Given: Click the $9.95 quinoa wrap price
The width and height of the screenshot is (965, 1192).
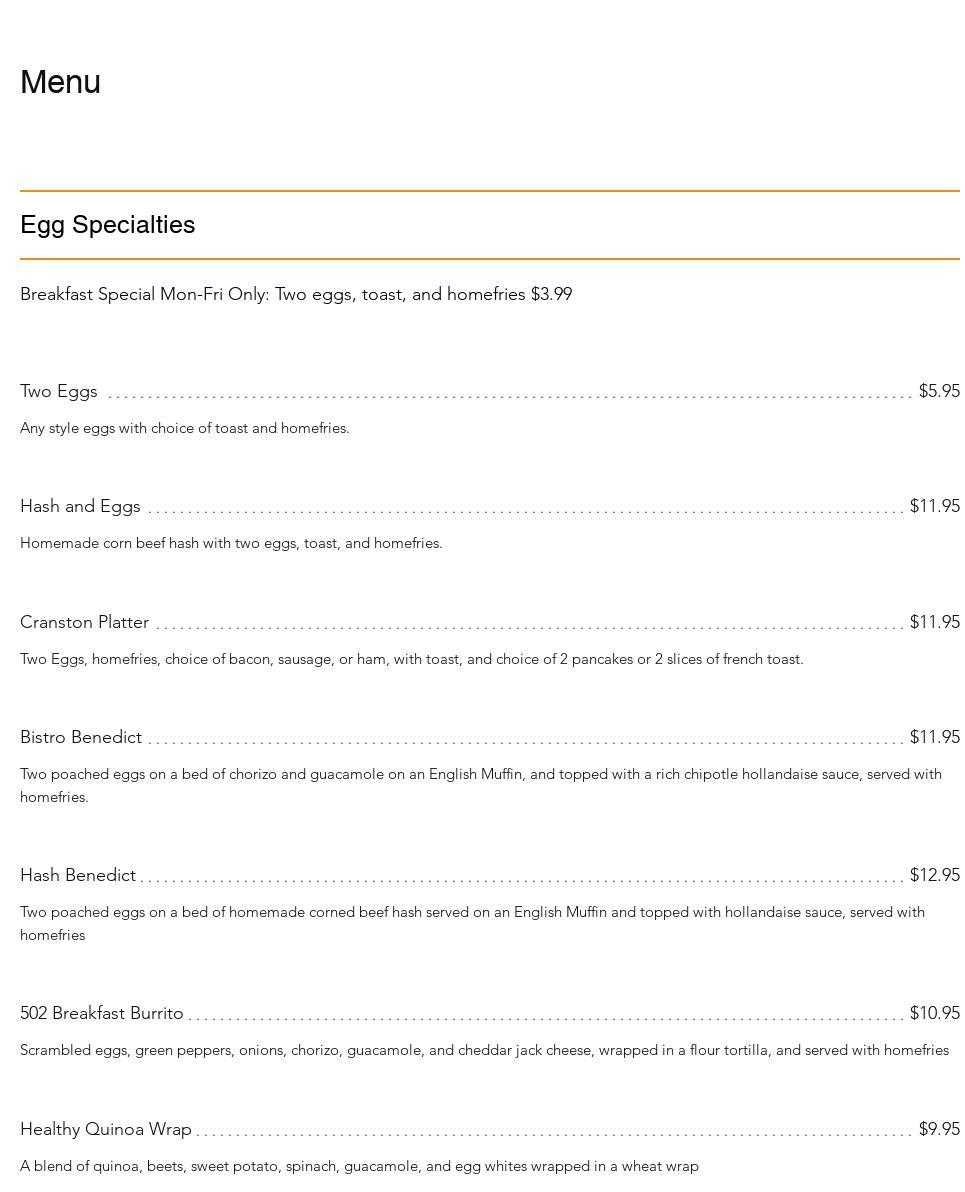Looking at the screenshot, I should click(938, 1129).
